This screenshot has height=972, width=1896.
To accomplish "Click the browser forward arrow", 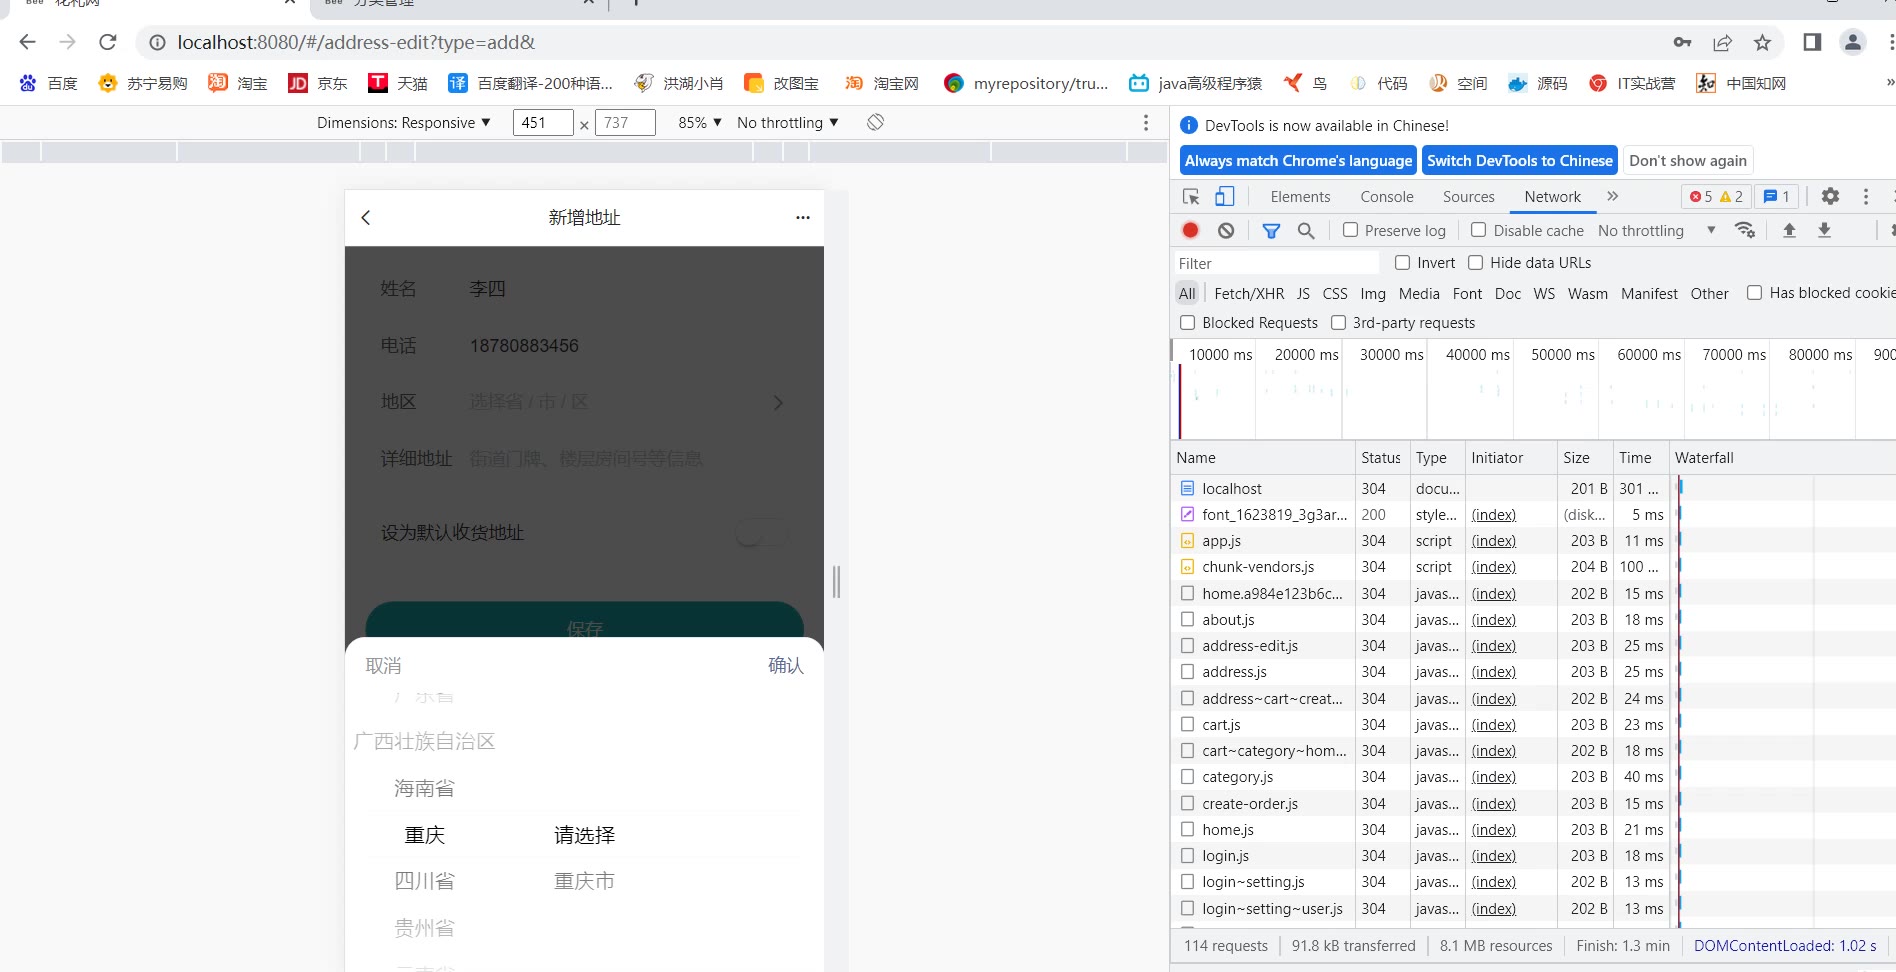I will coord(67,42).
